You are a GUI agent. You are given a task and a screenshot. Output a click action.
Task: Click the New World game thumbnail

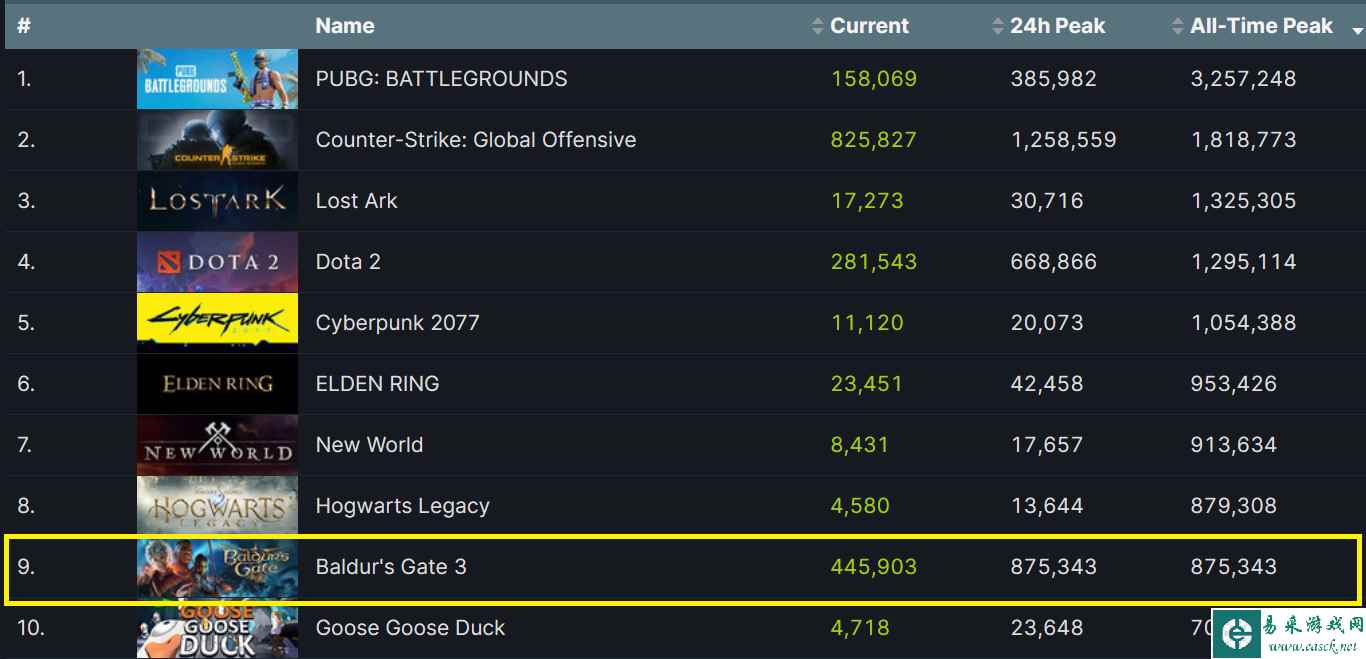pos(217,445)
